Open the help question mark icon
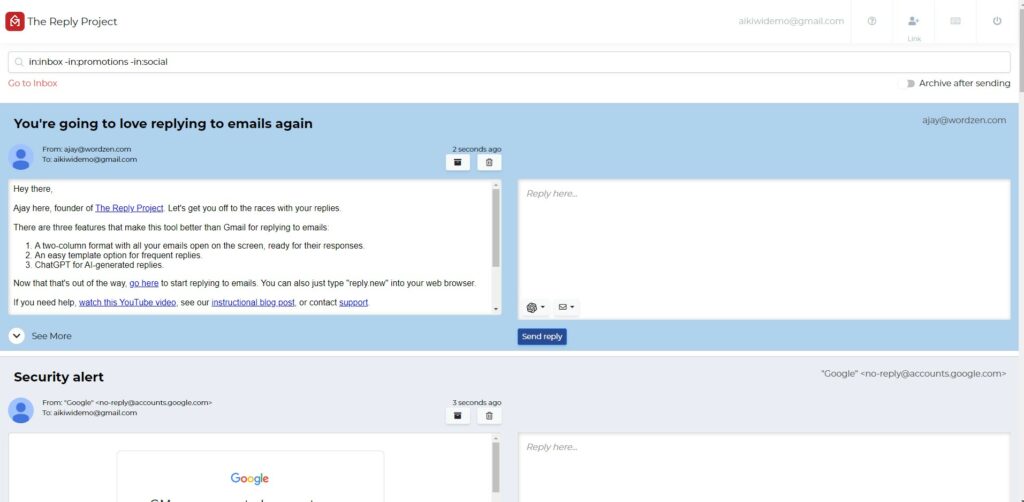1024x502 pixels. tap(872, 21)
